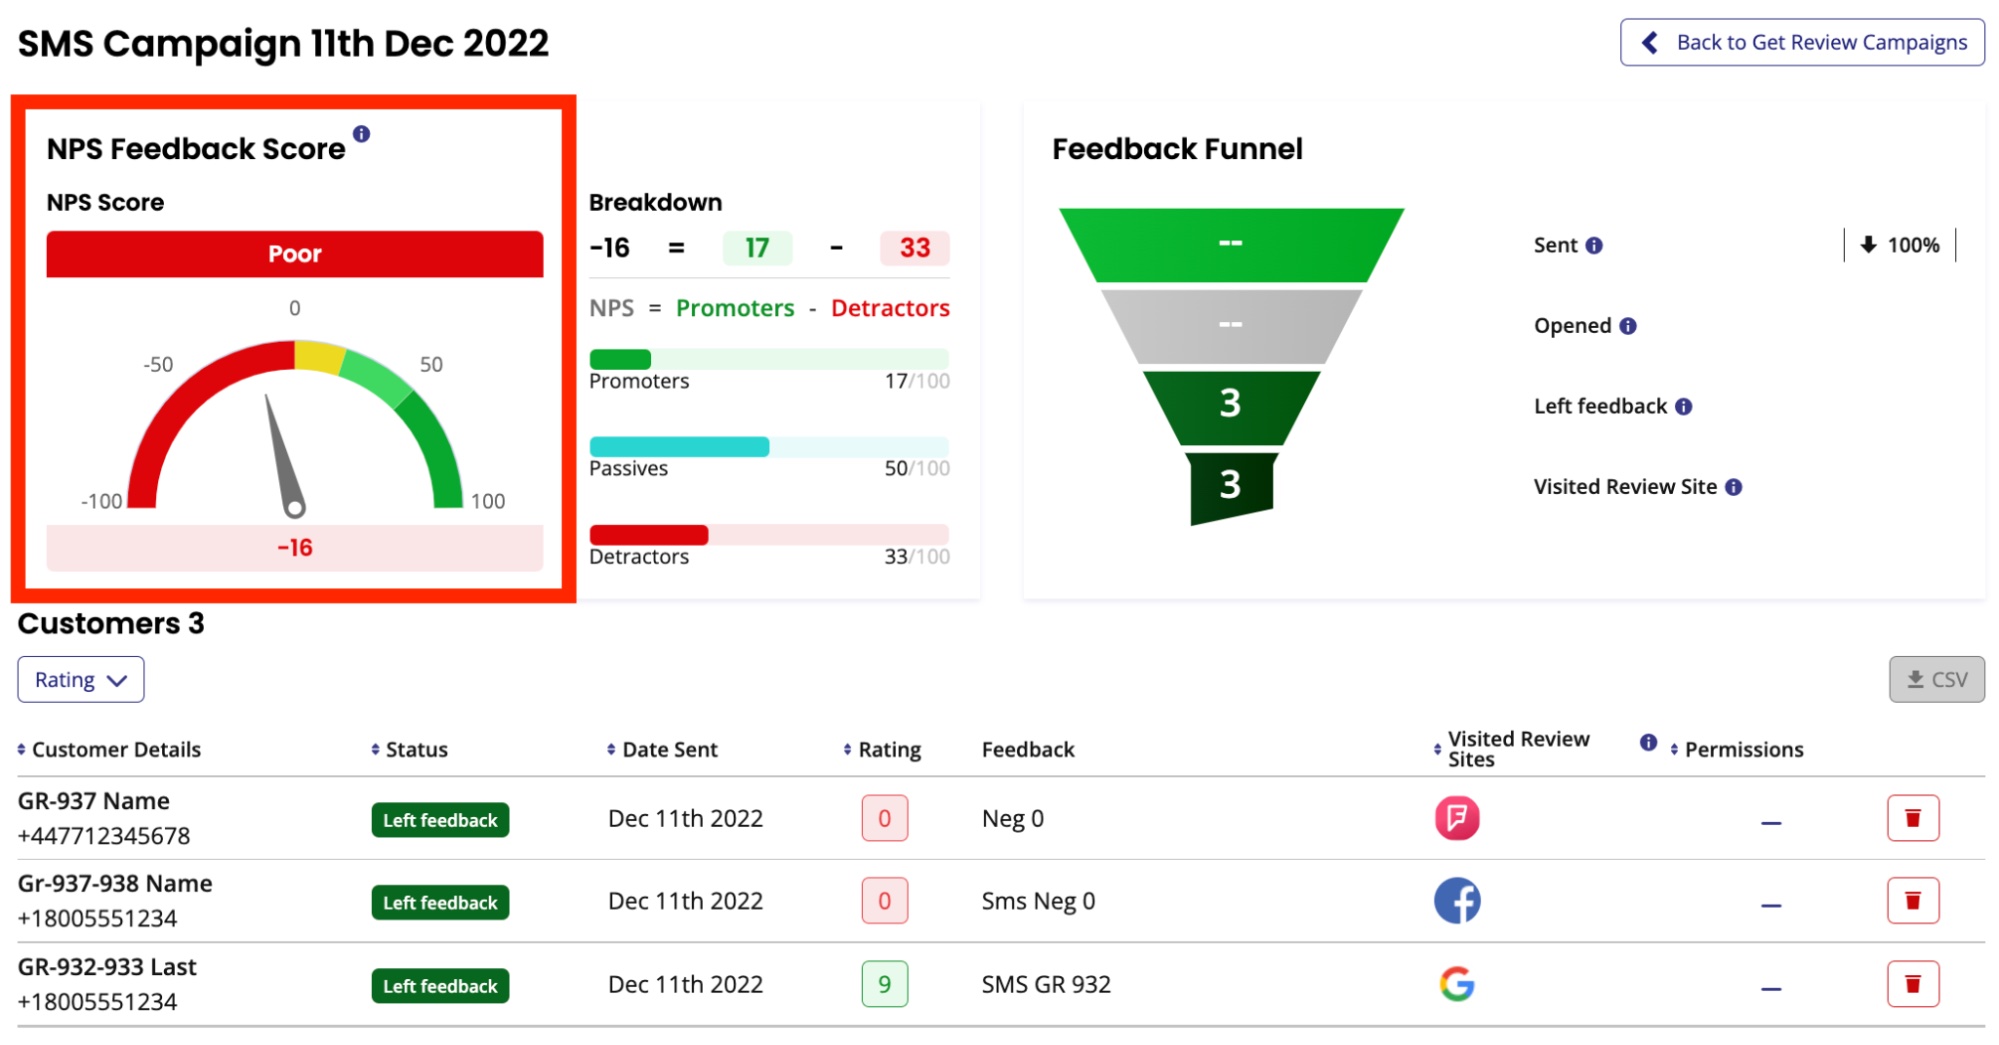Sort by the Permissions column header
Viewport: 1999px width, 1045px height.
1737,750
